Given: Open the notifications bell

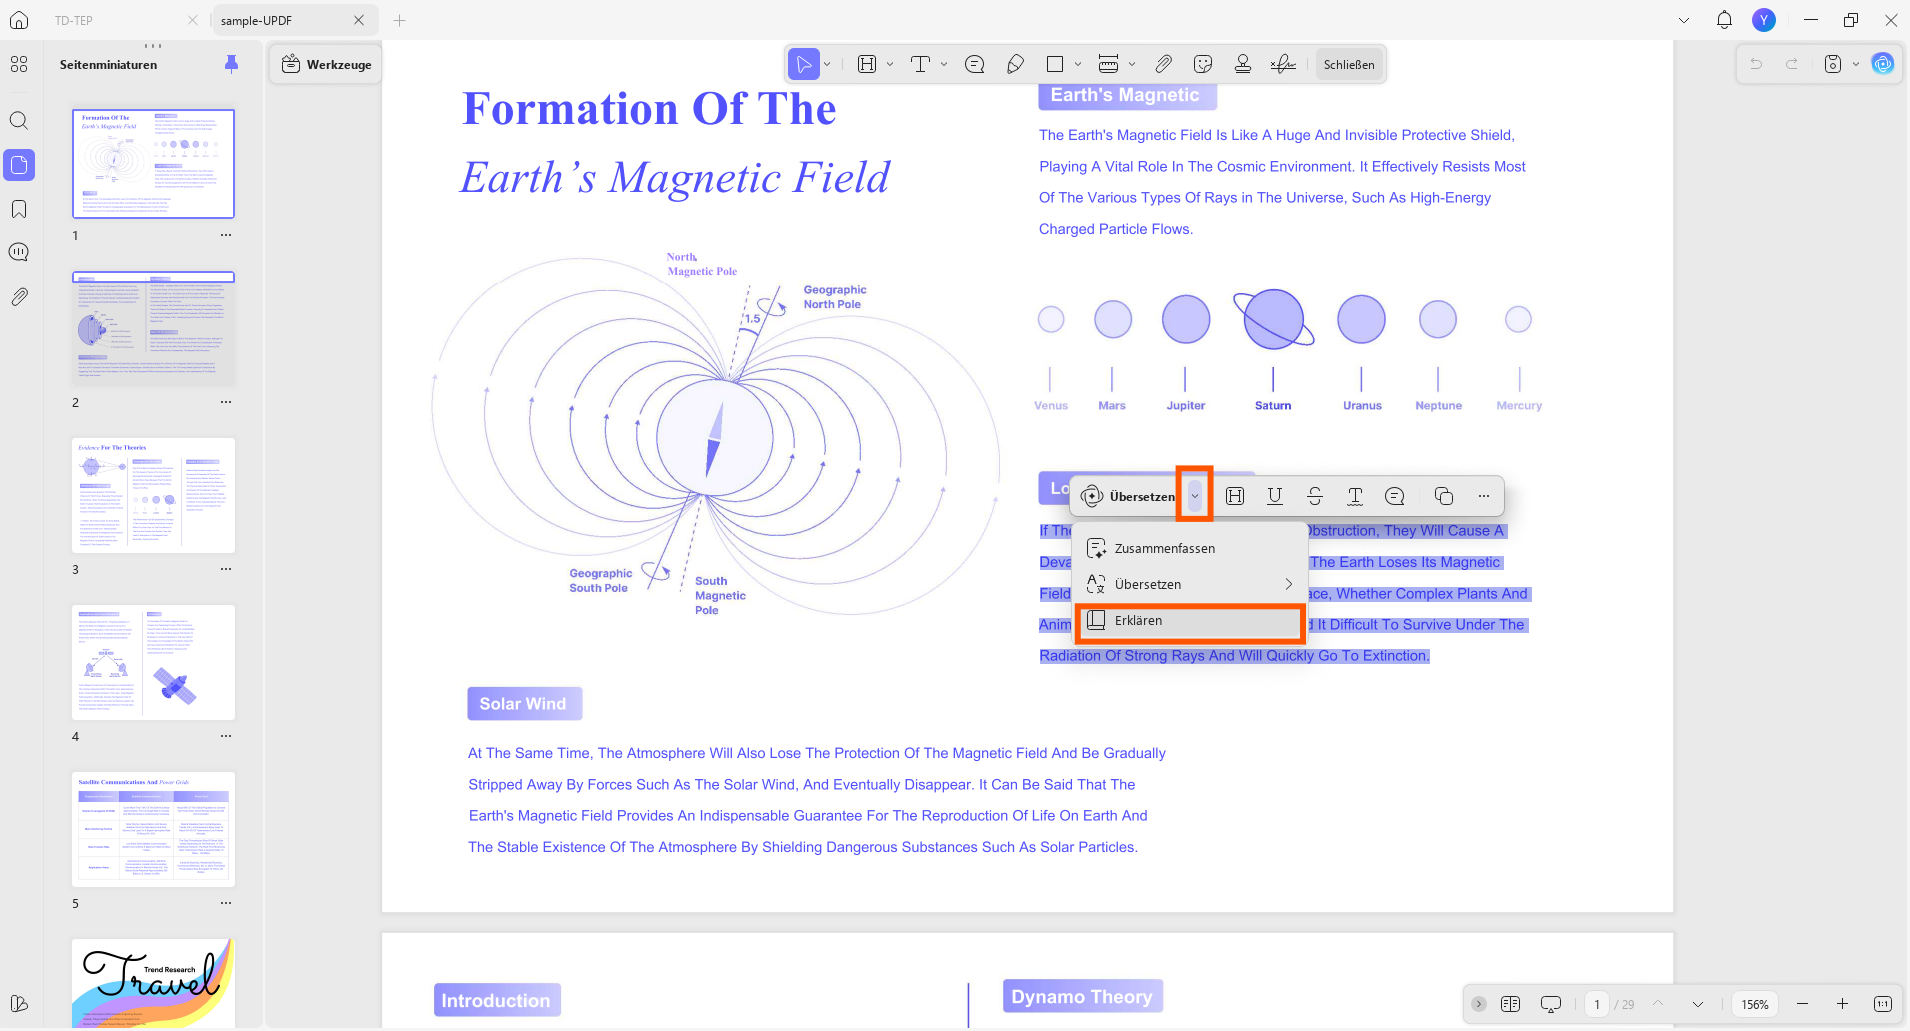Looking at the screenshot, I should (x=1724, y=20).
